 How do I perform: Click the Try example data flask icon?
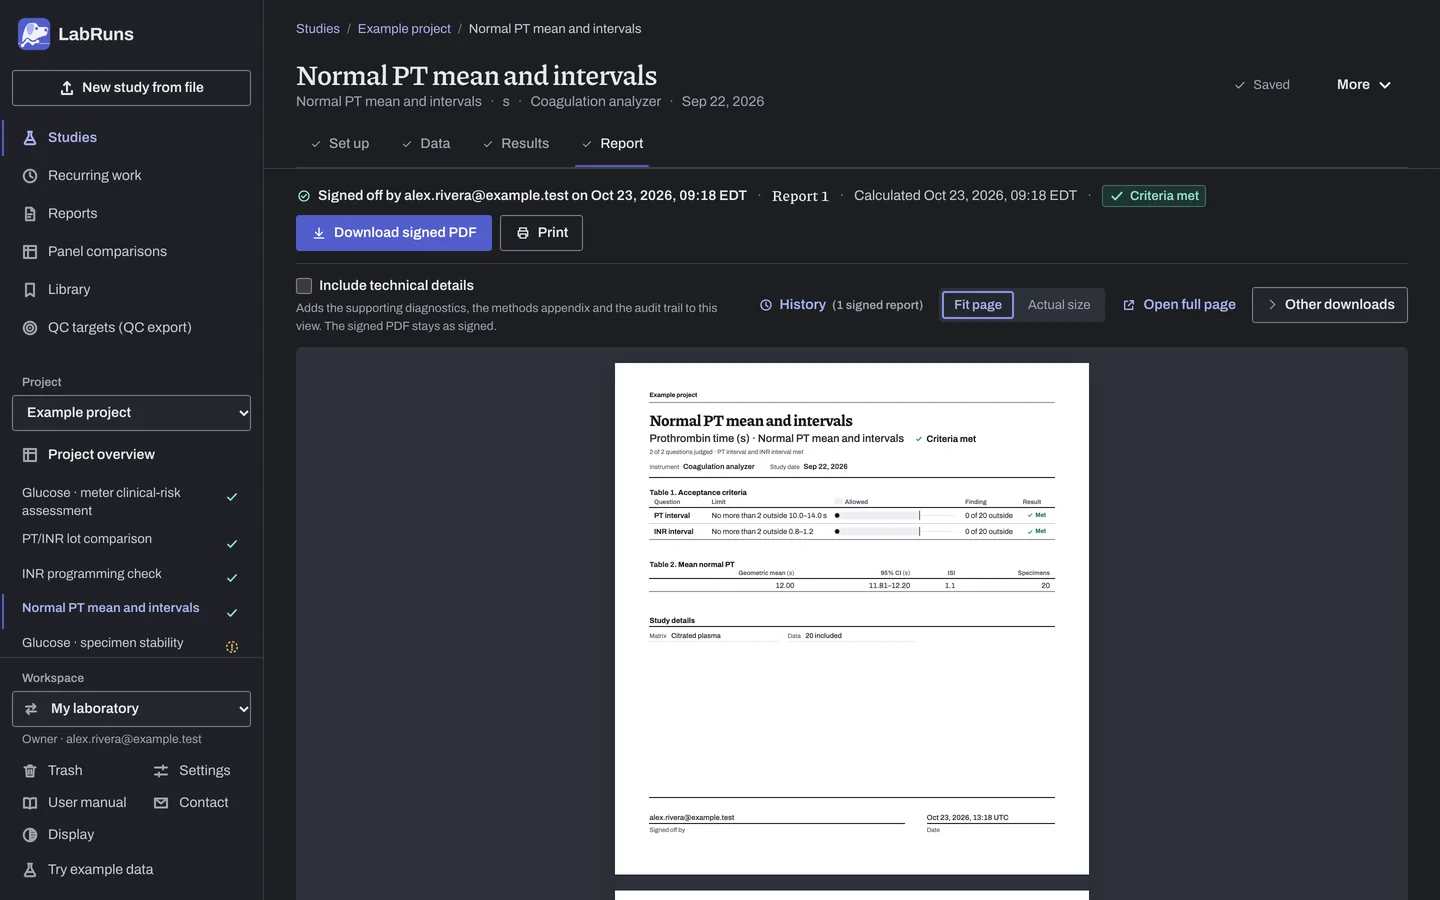[x=30, y=870]
